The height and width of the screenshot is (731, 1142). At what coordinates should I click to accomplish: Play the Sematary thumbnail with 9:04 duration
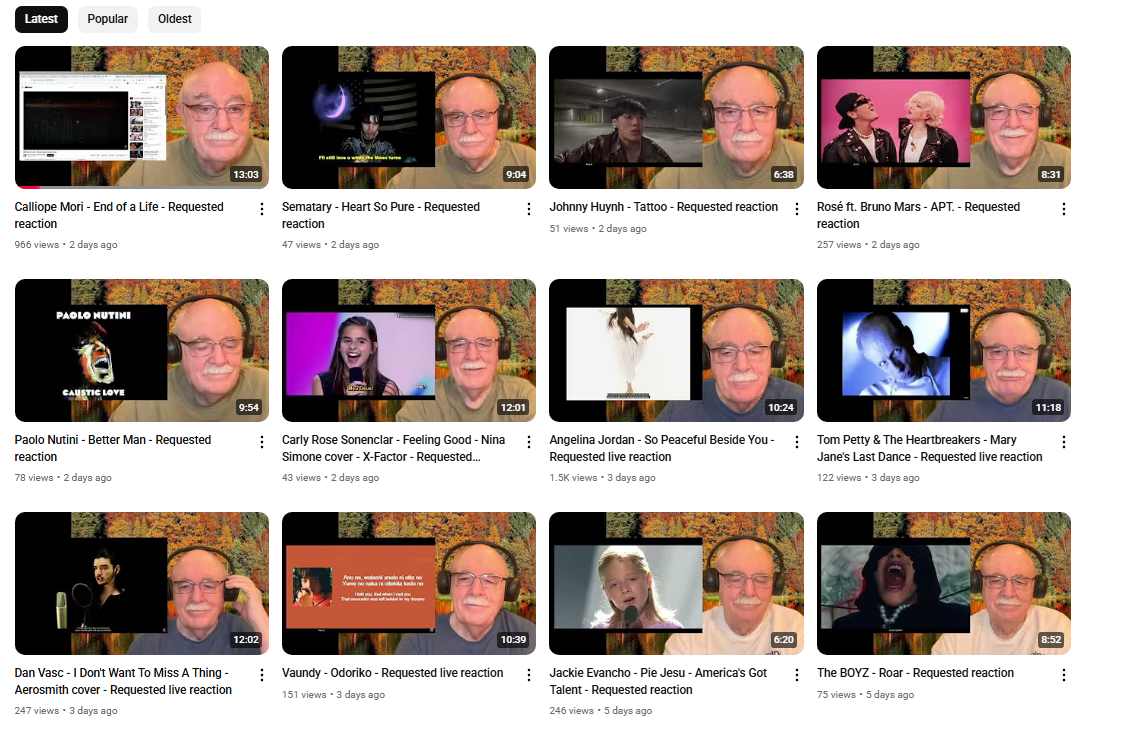pyautogui.click(x=409, y=117)
